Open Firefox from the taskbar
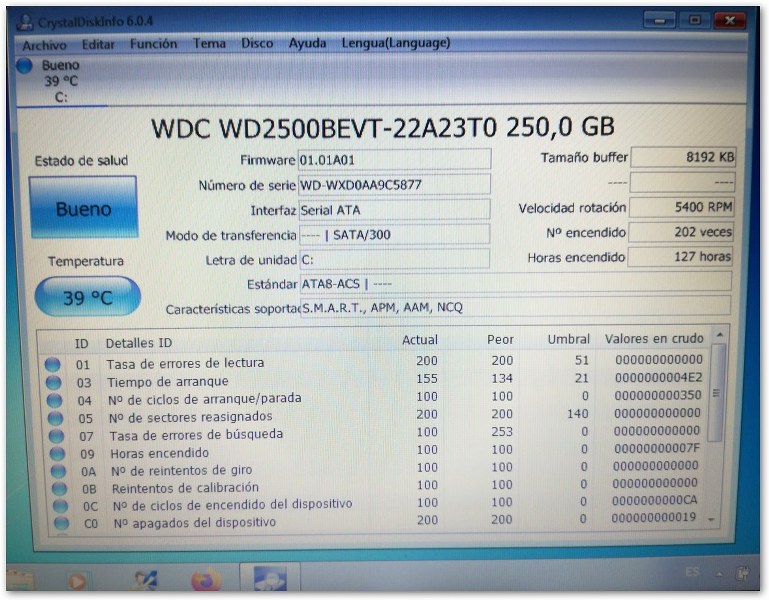This screenshot has width=769, height=600. [206, 580]
